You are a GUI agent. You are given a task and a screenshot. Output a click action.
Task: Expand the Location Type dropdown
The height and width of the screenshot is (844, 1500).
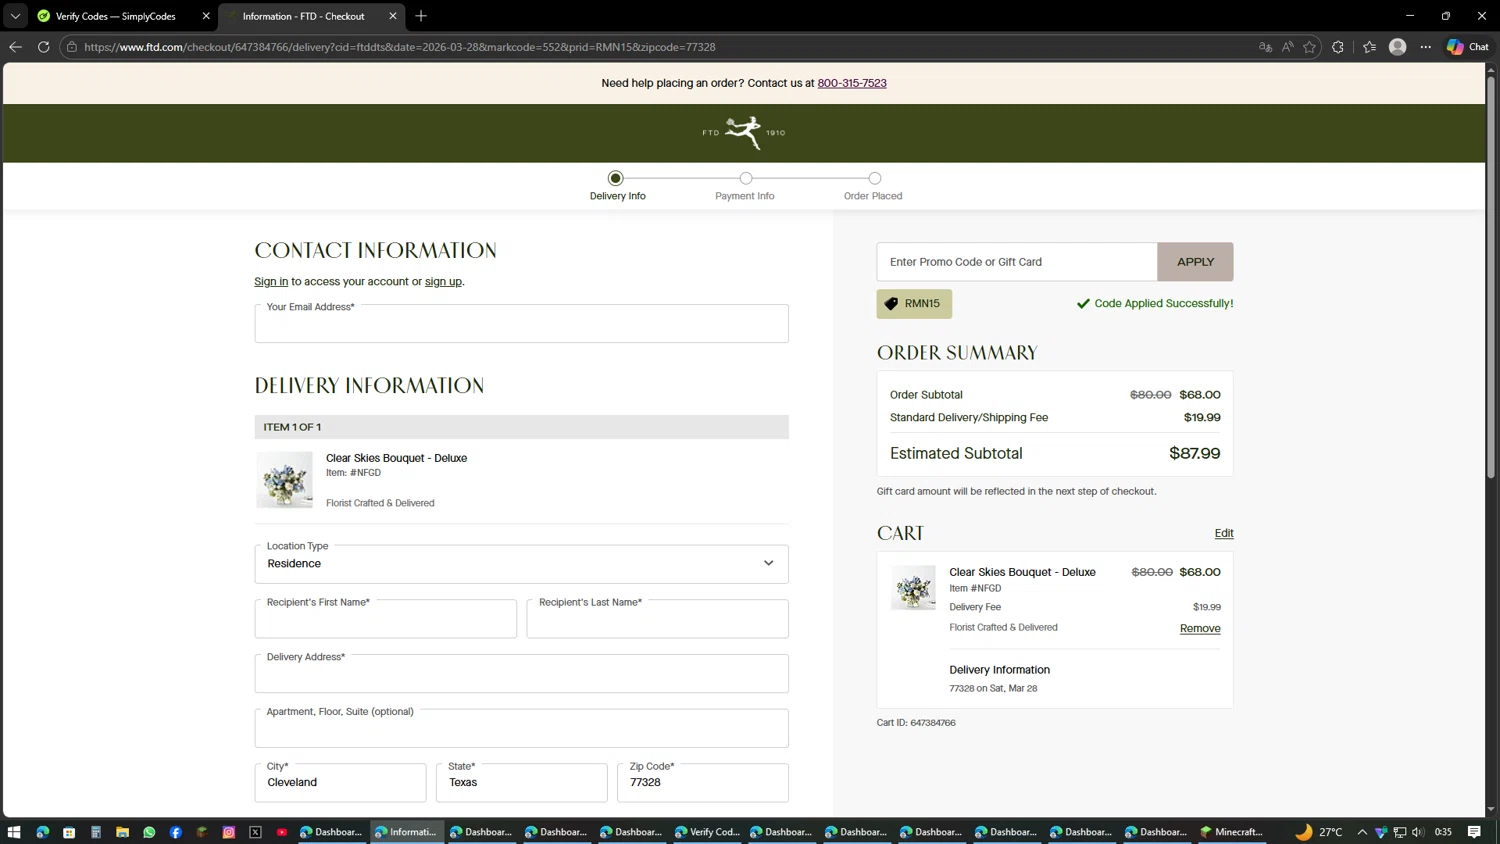[x=521, y=564]
